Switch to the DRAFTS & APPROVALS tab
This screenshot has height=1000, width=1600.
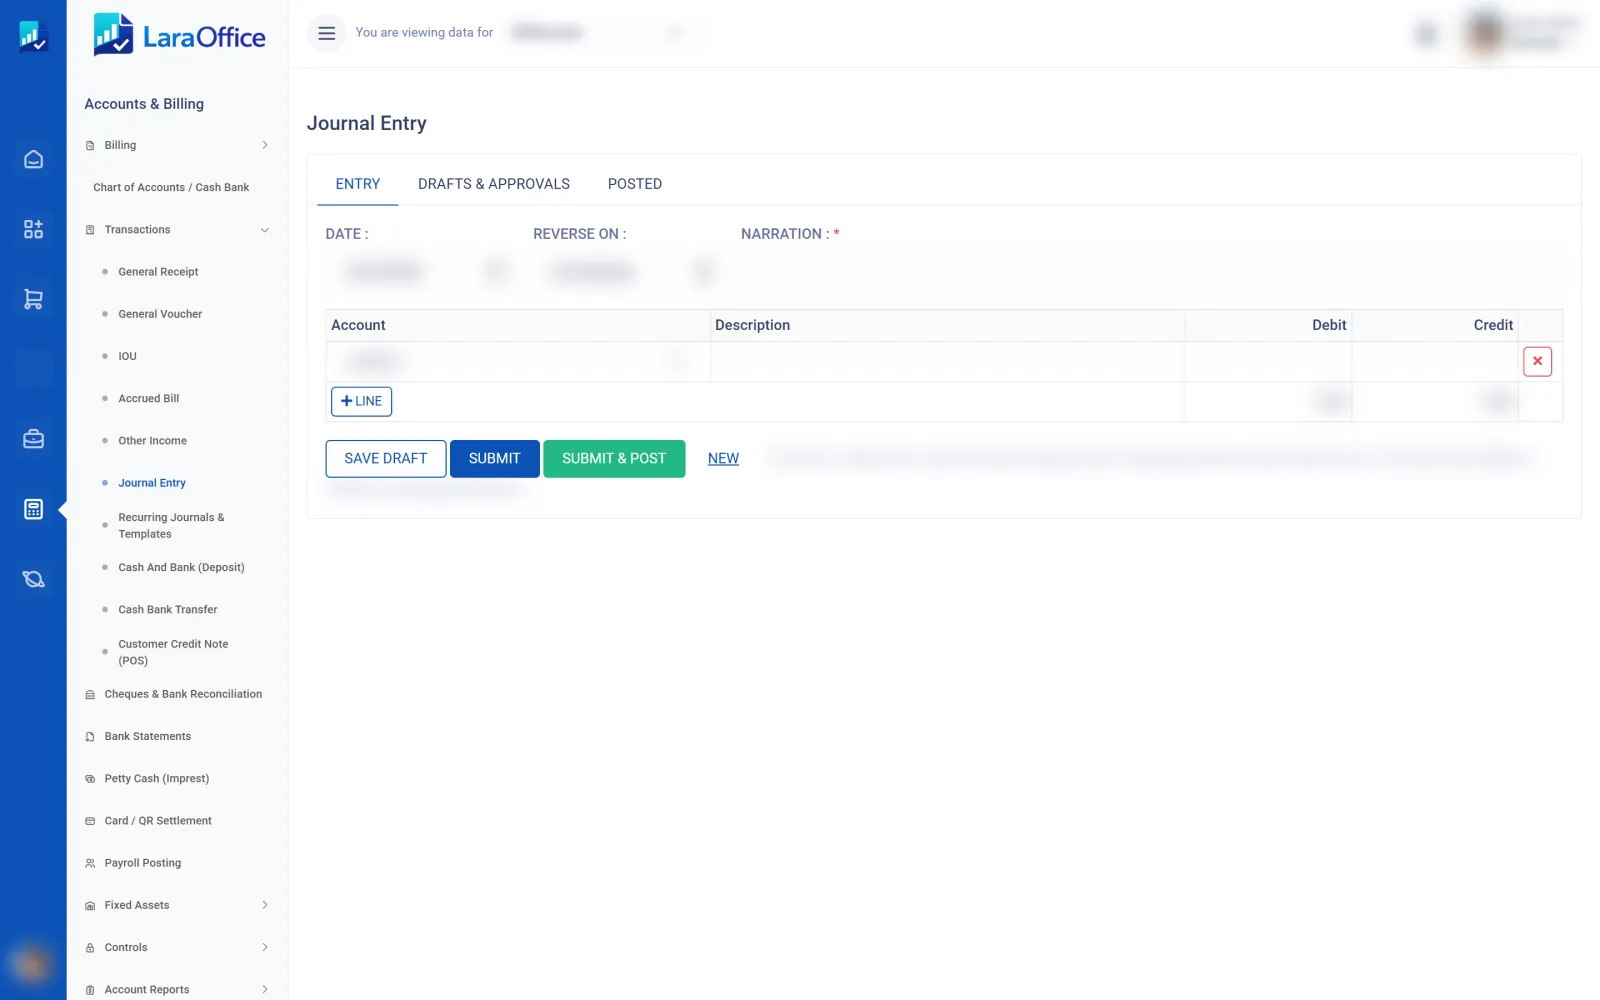point(494,184)
